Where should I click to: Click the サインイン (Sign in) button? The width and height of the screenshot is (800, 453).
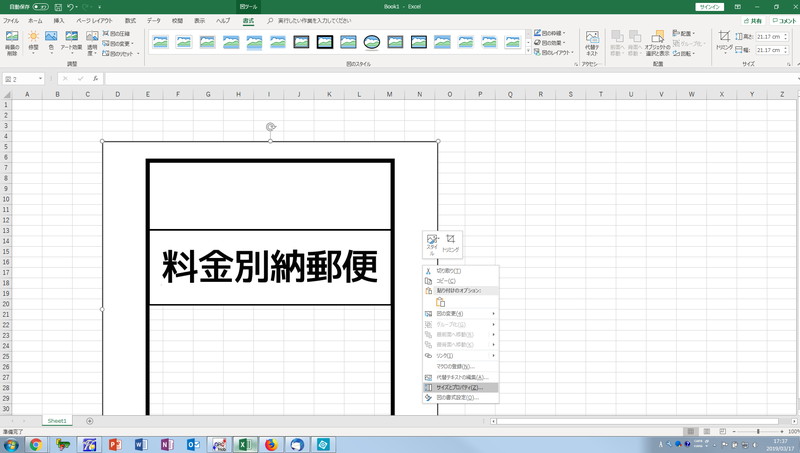(710, 7)
